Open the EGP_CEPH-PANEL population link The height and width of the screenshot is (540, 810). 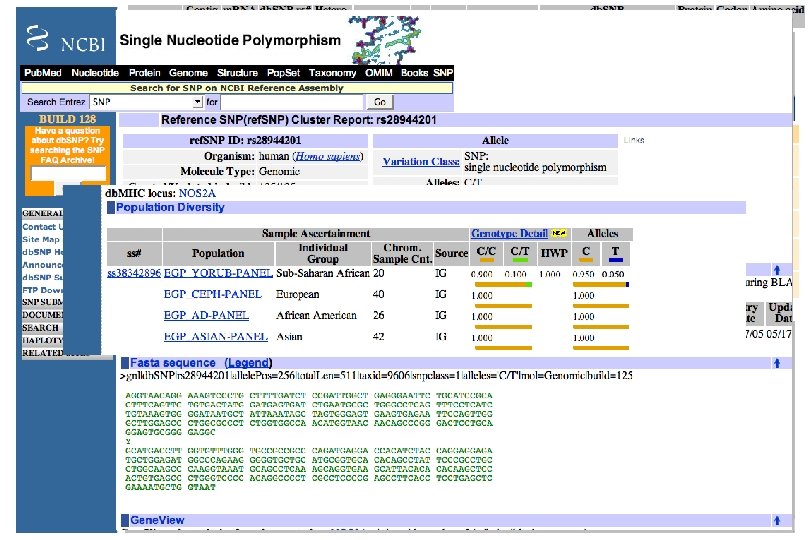pyautogui.click(x=212, y=294)
